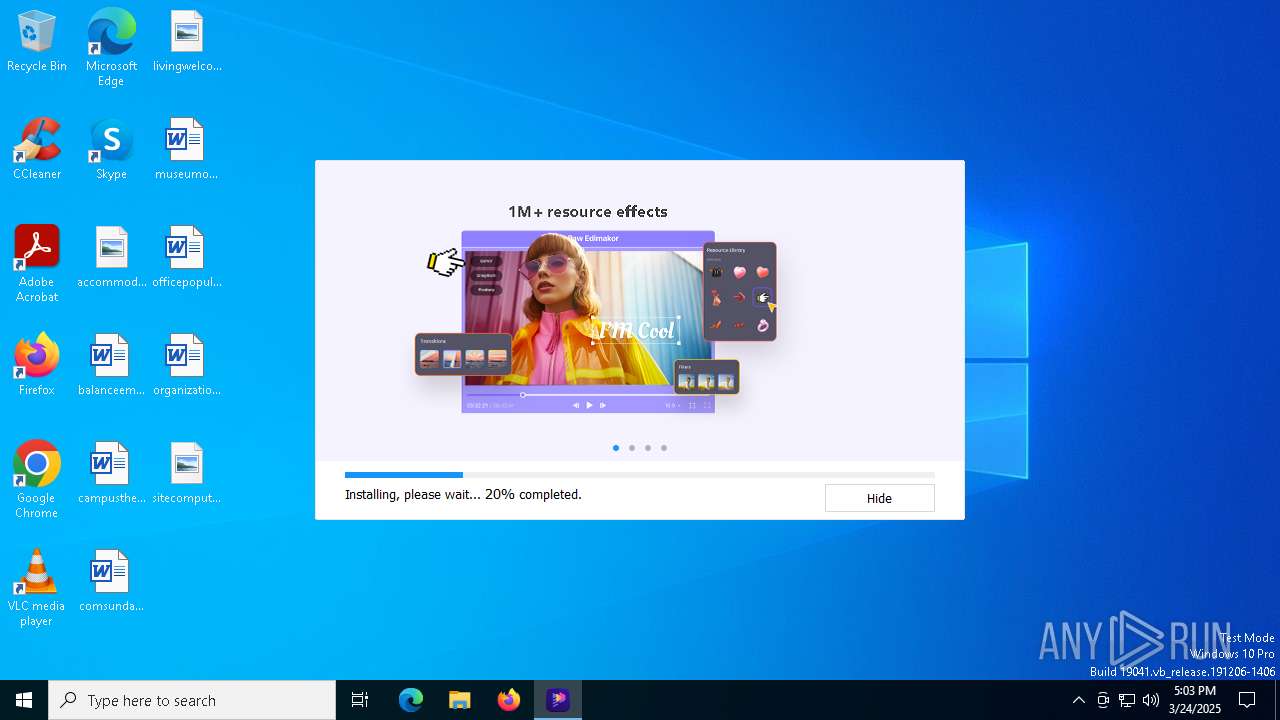Open Adobe Acrobat desktop shortcut

[x=37, y=264]
